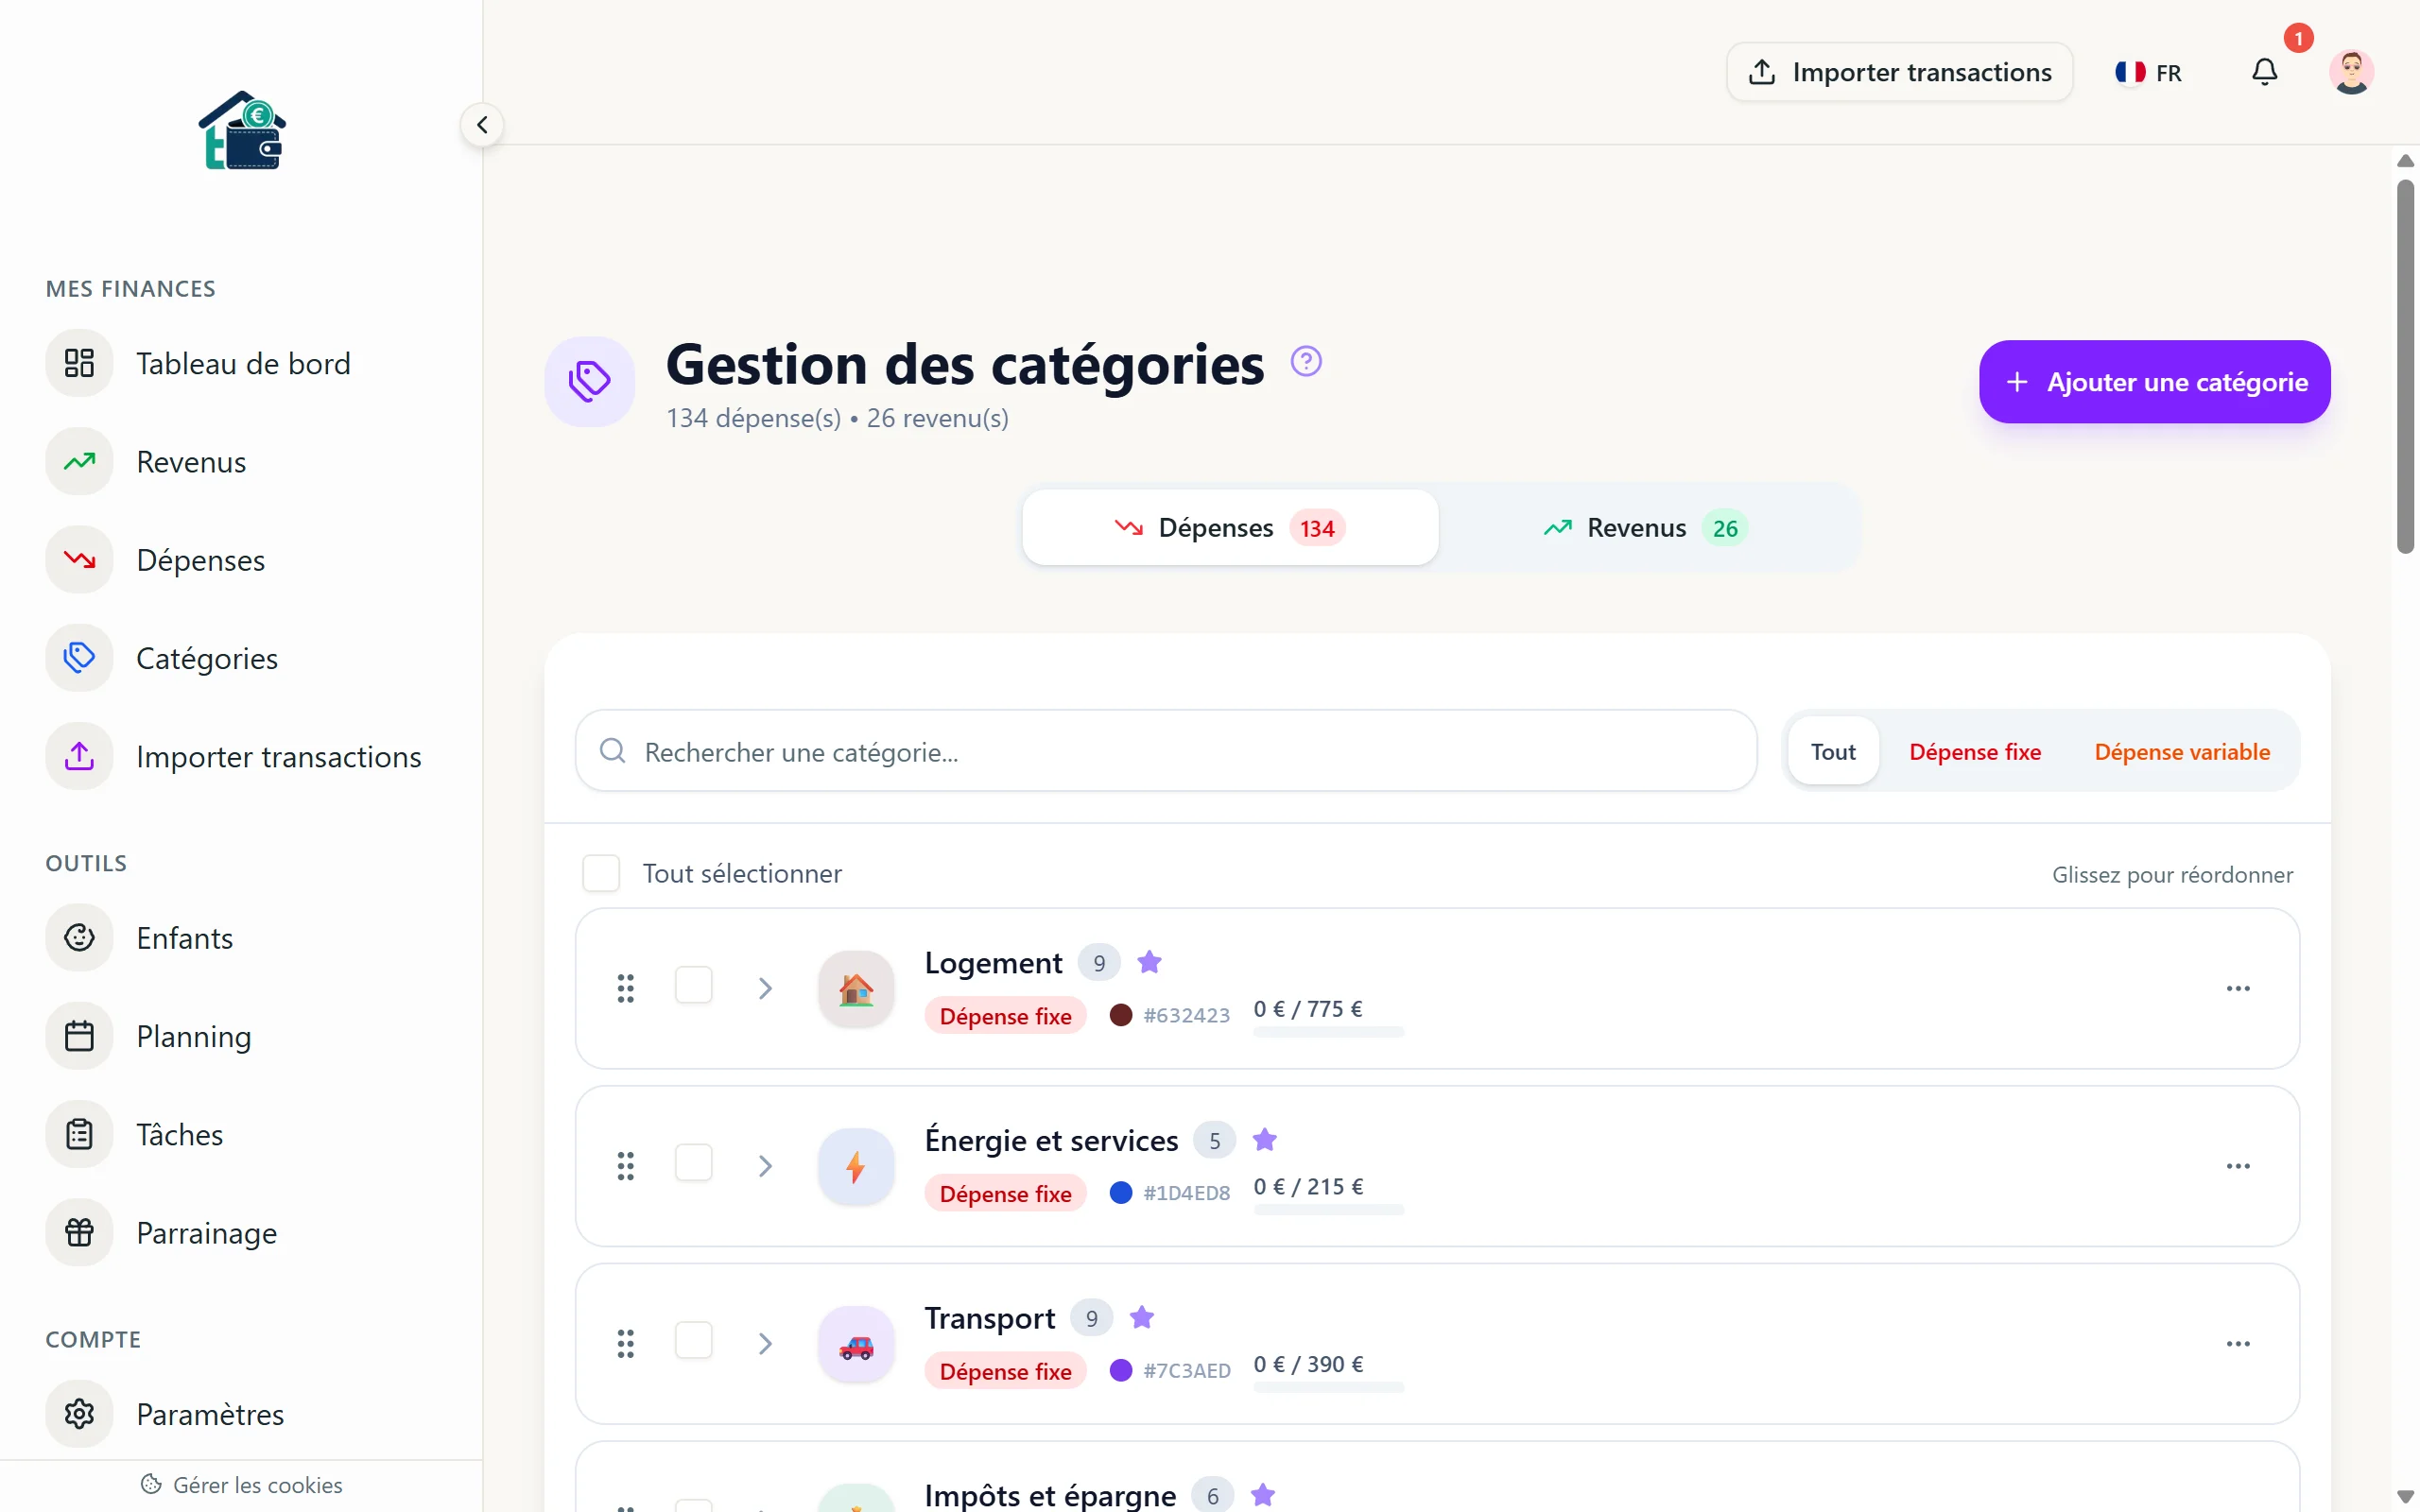Tick the Énergie et services checkbox

click(693, 1164)
